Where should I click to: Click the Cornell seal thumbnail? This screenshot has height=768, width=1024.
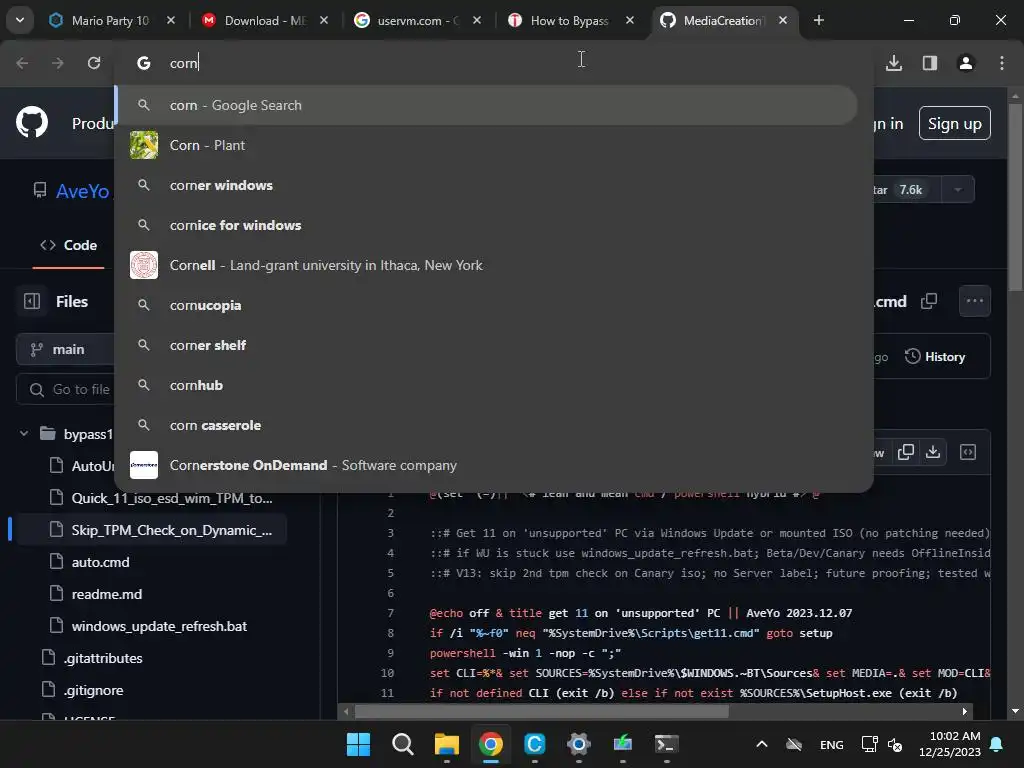tap(144, 265)
